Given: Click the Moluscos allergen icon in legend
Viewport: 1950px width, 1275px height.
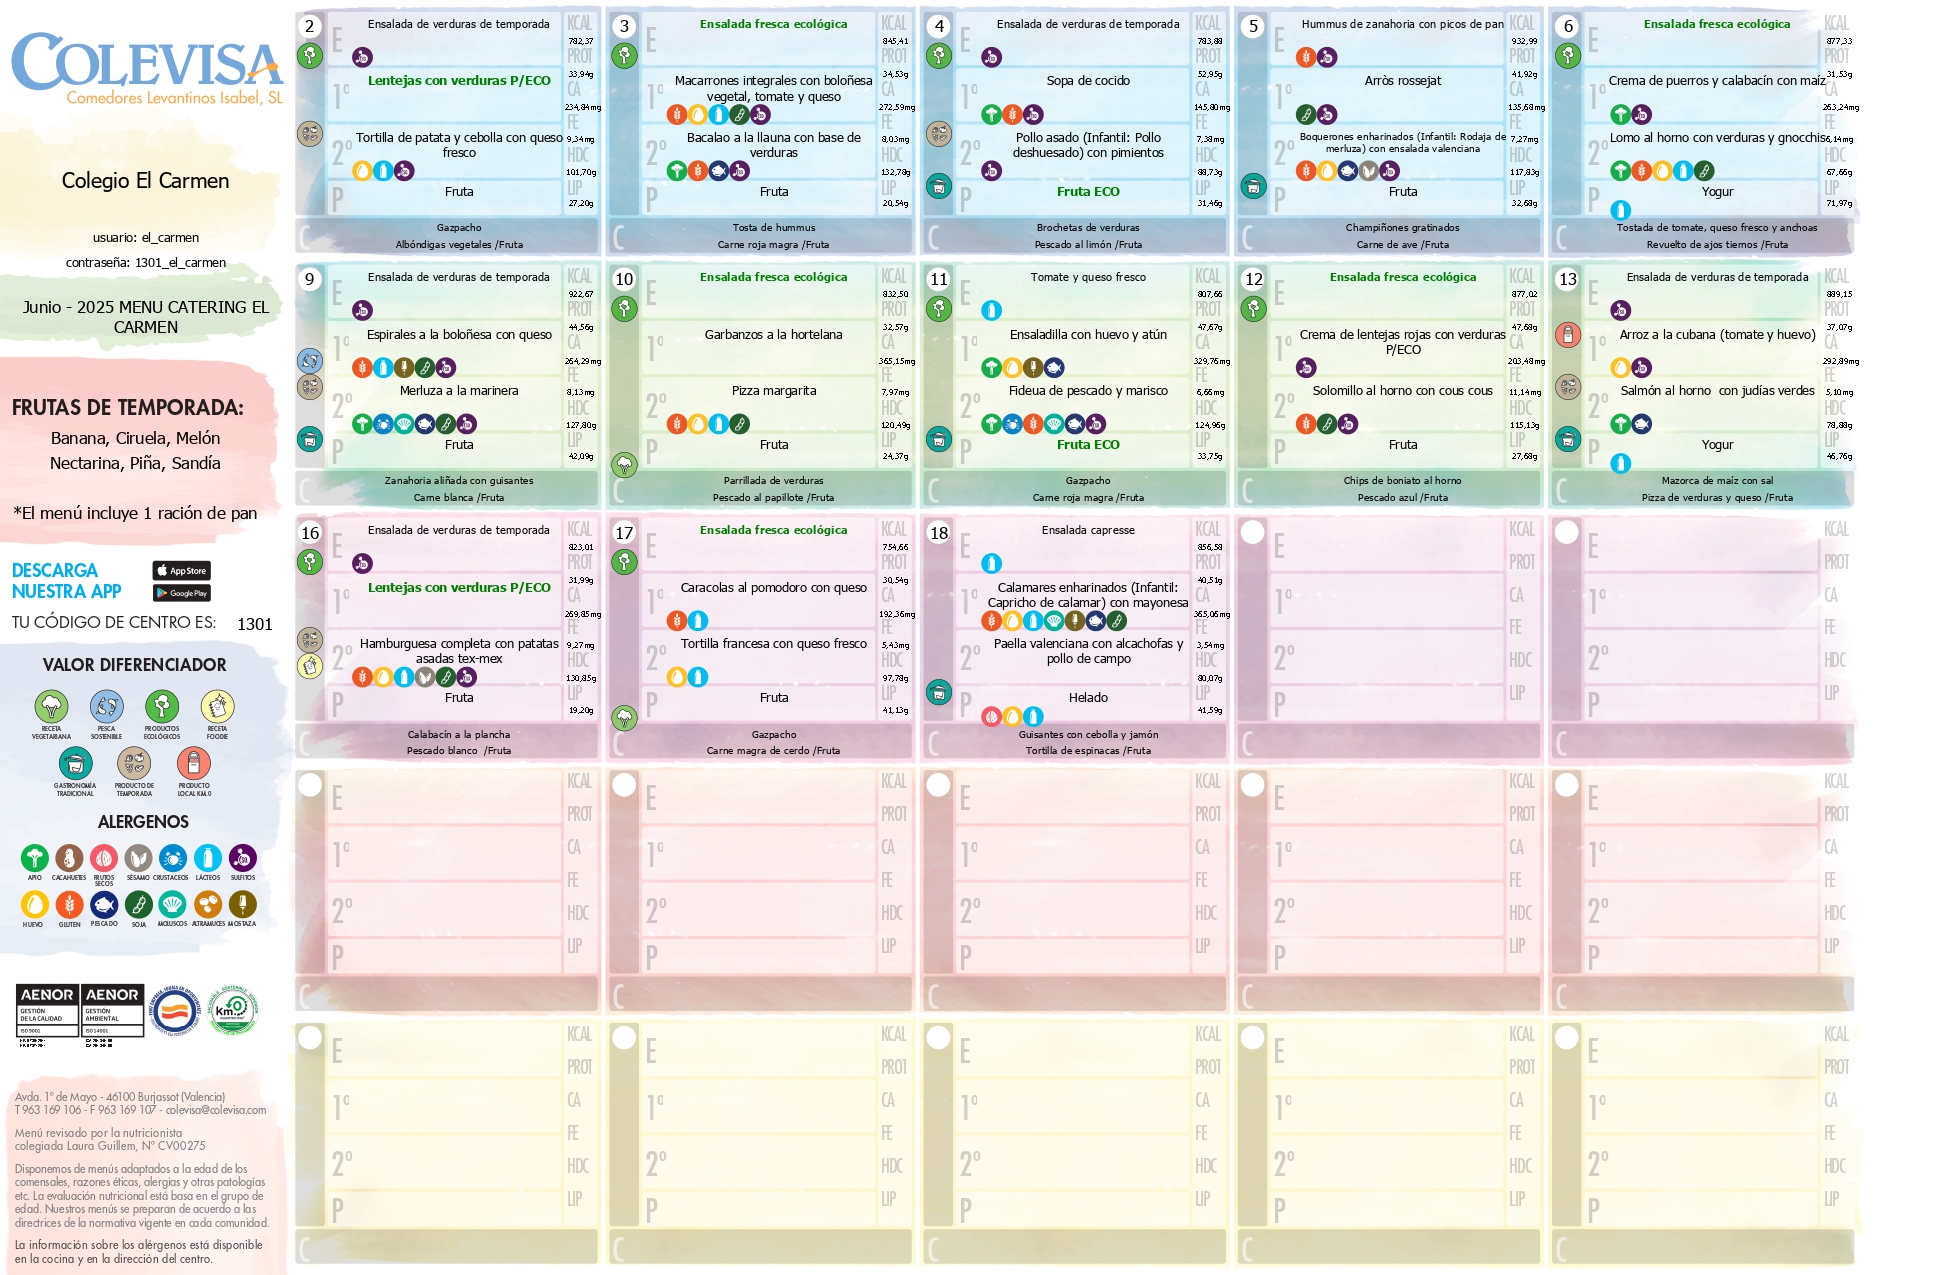Looking at the screenshot, I should click(173, 904).
